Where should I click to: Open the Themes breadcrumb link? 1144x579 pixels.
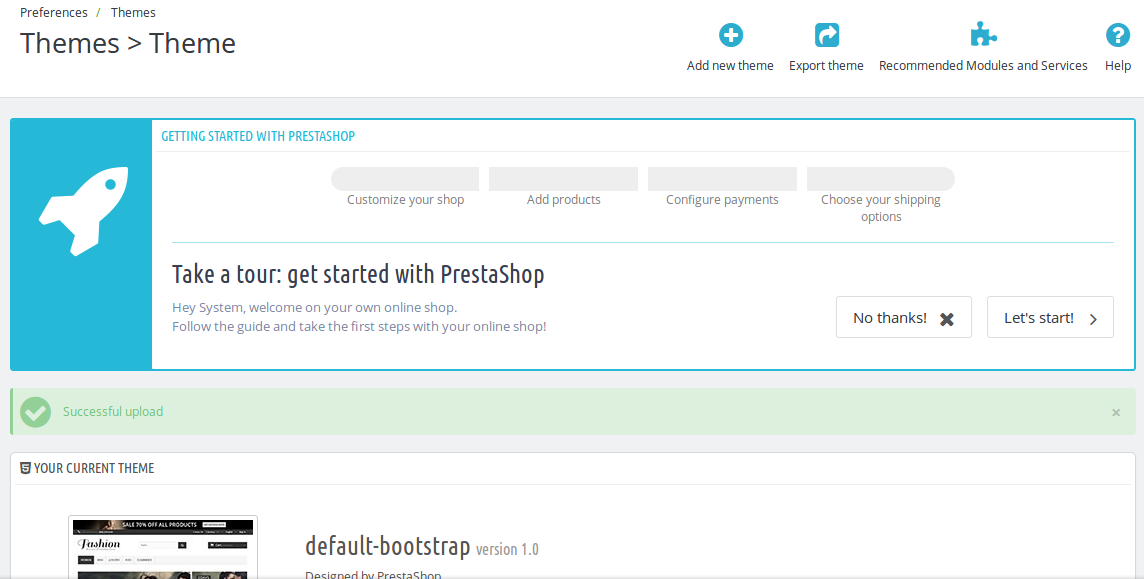pos(134,12)
